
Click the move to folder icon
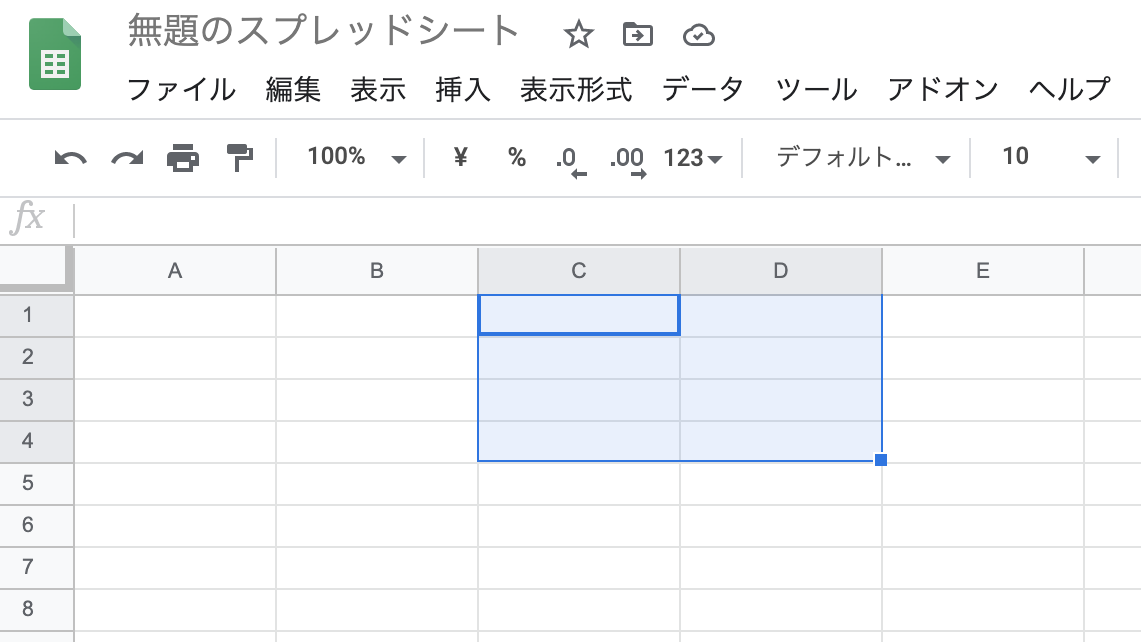(x=637, y=35)
